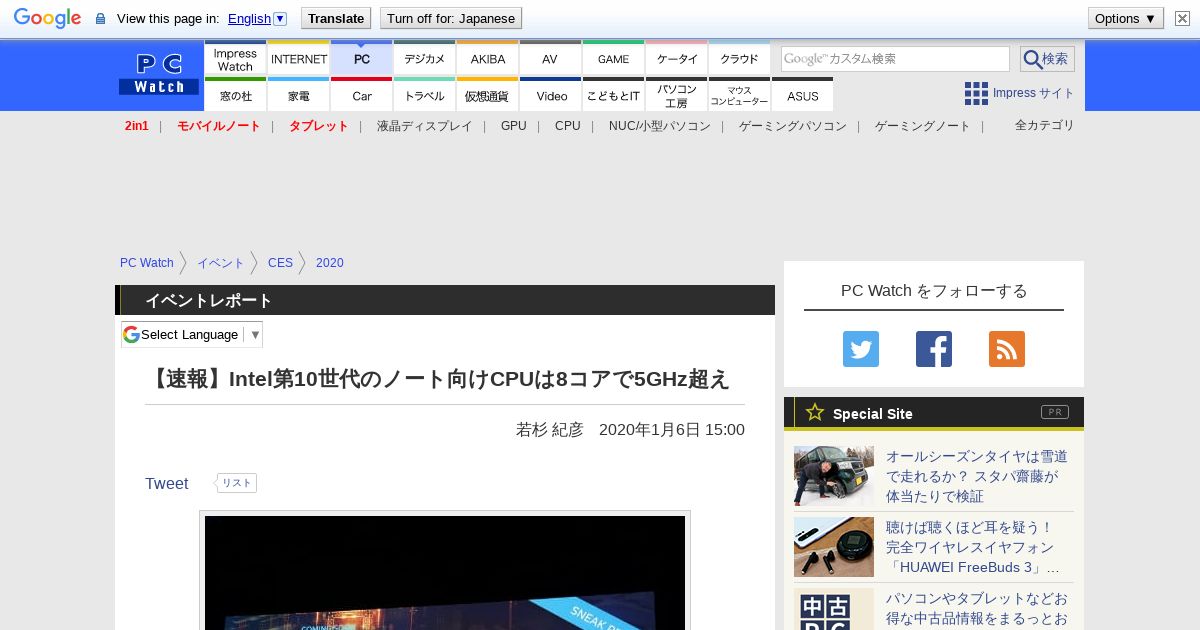The width and height of the screenshot is (1200, 630).
Task: Open the Facebook follow icon
Action: pyautogui.click(x=933, y=349)
